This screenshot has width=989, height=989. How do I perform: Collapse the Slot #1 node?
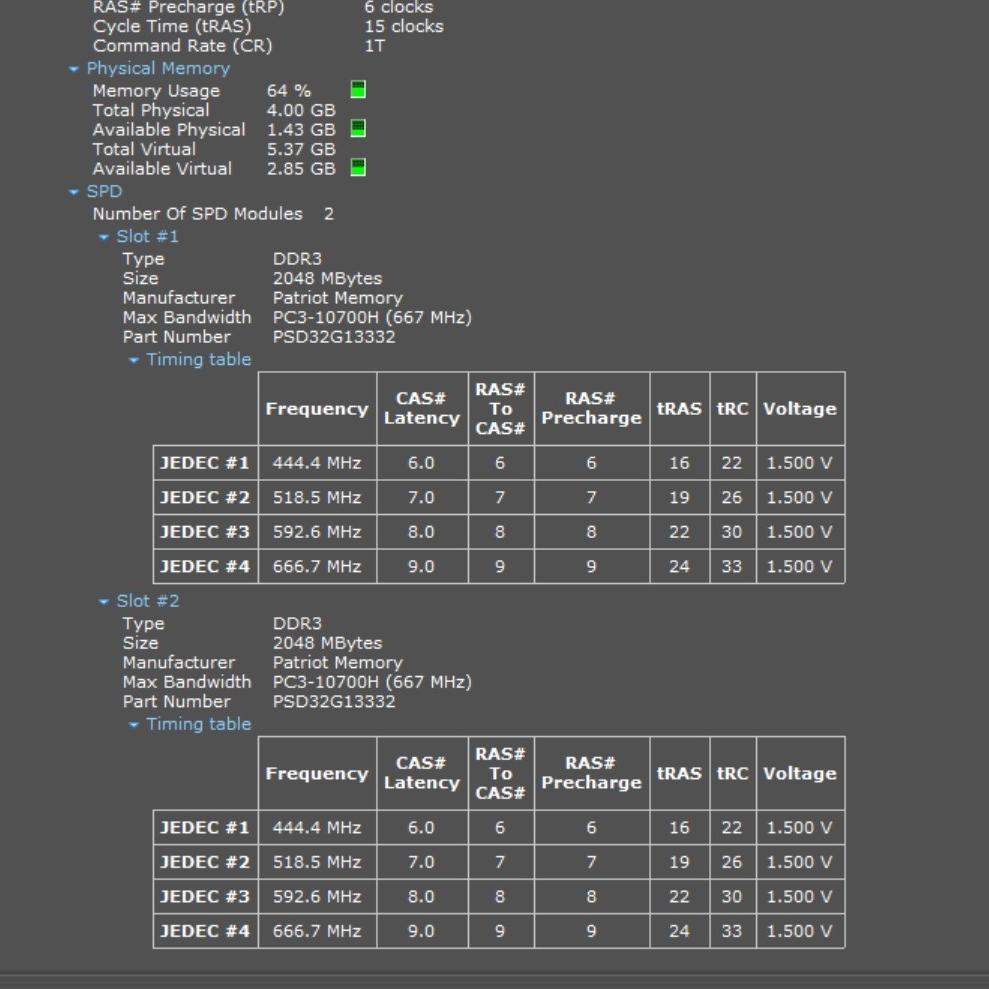104,237
